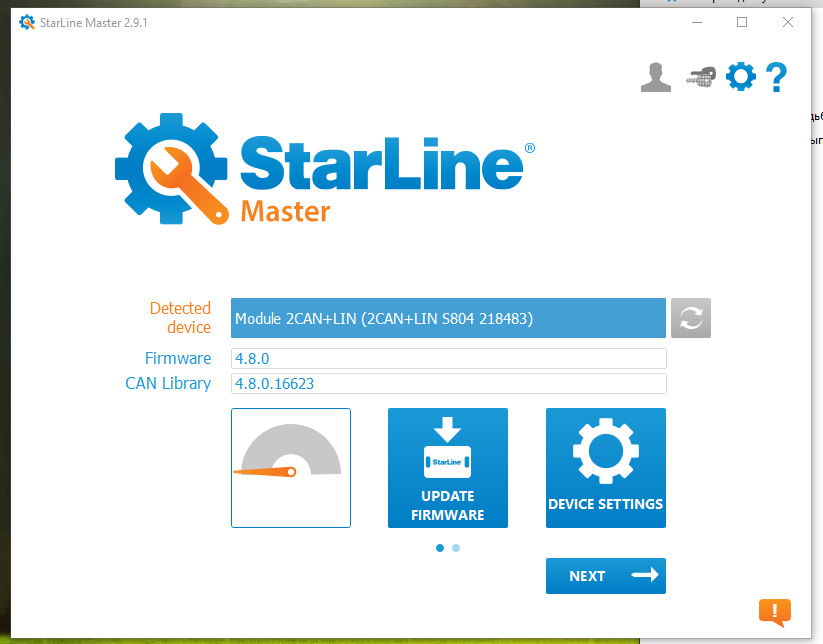Screen dimensions: 823x644
Task: Click the CAN Library 4.8.0.16623 field
Action: tap(449, 384)
